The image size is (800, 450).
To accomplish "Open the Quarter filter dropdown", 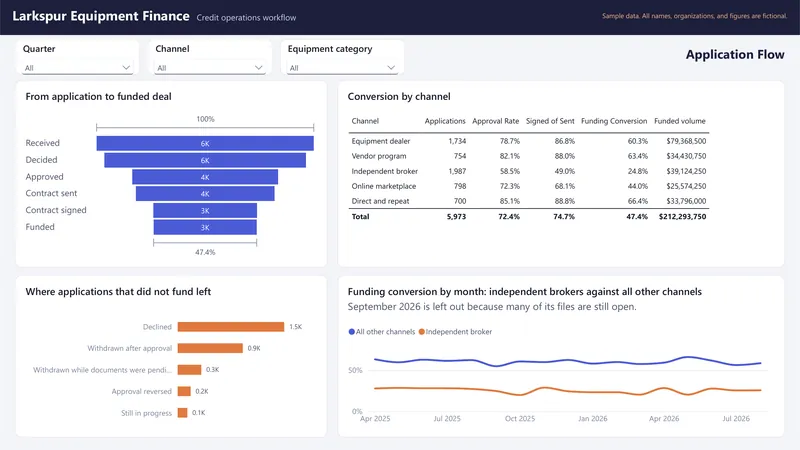I will tap(77, 68).
